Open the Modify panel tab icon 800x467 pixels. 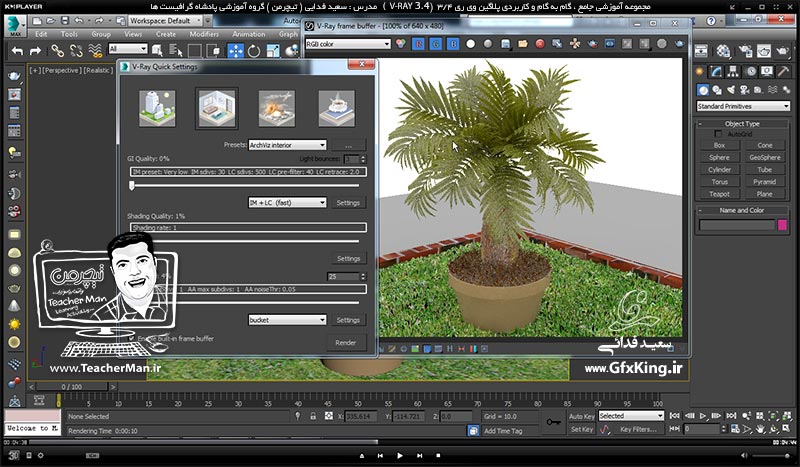click(716, 71)
